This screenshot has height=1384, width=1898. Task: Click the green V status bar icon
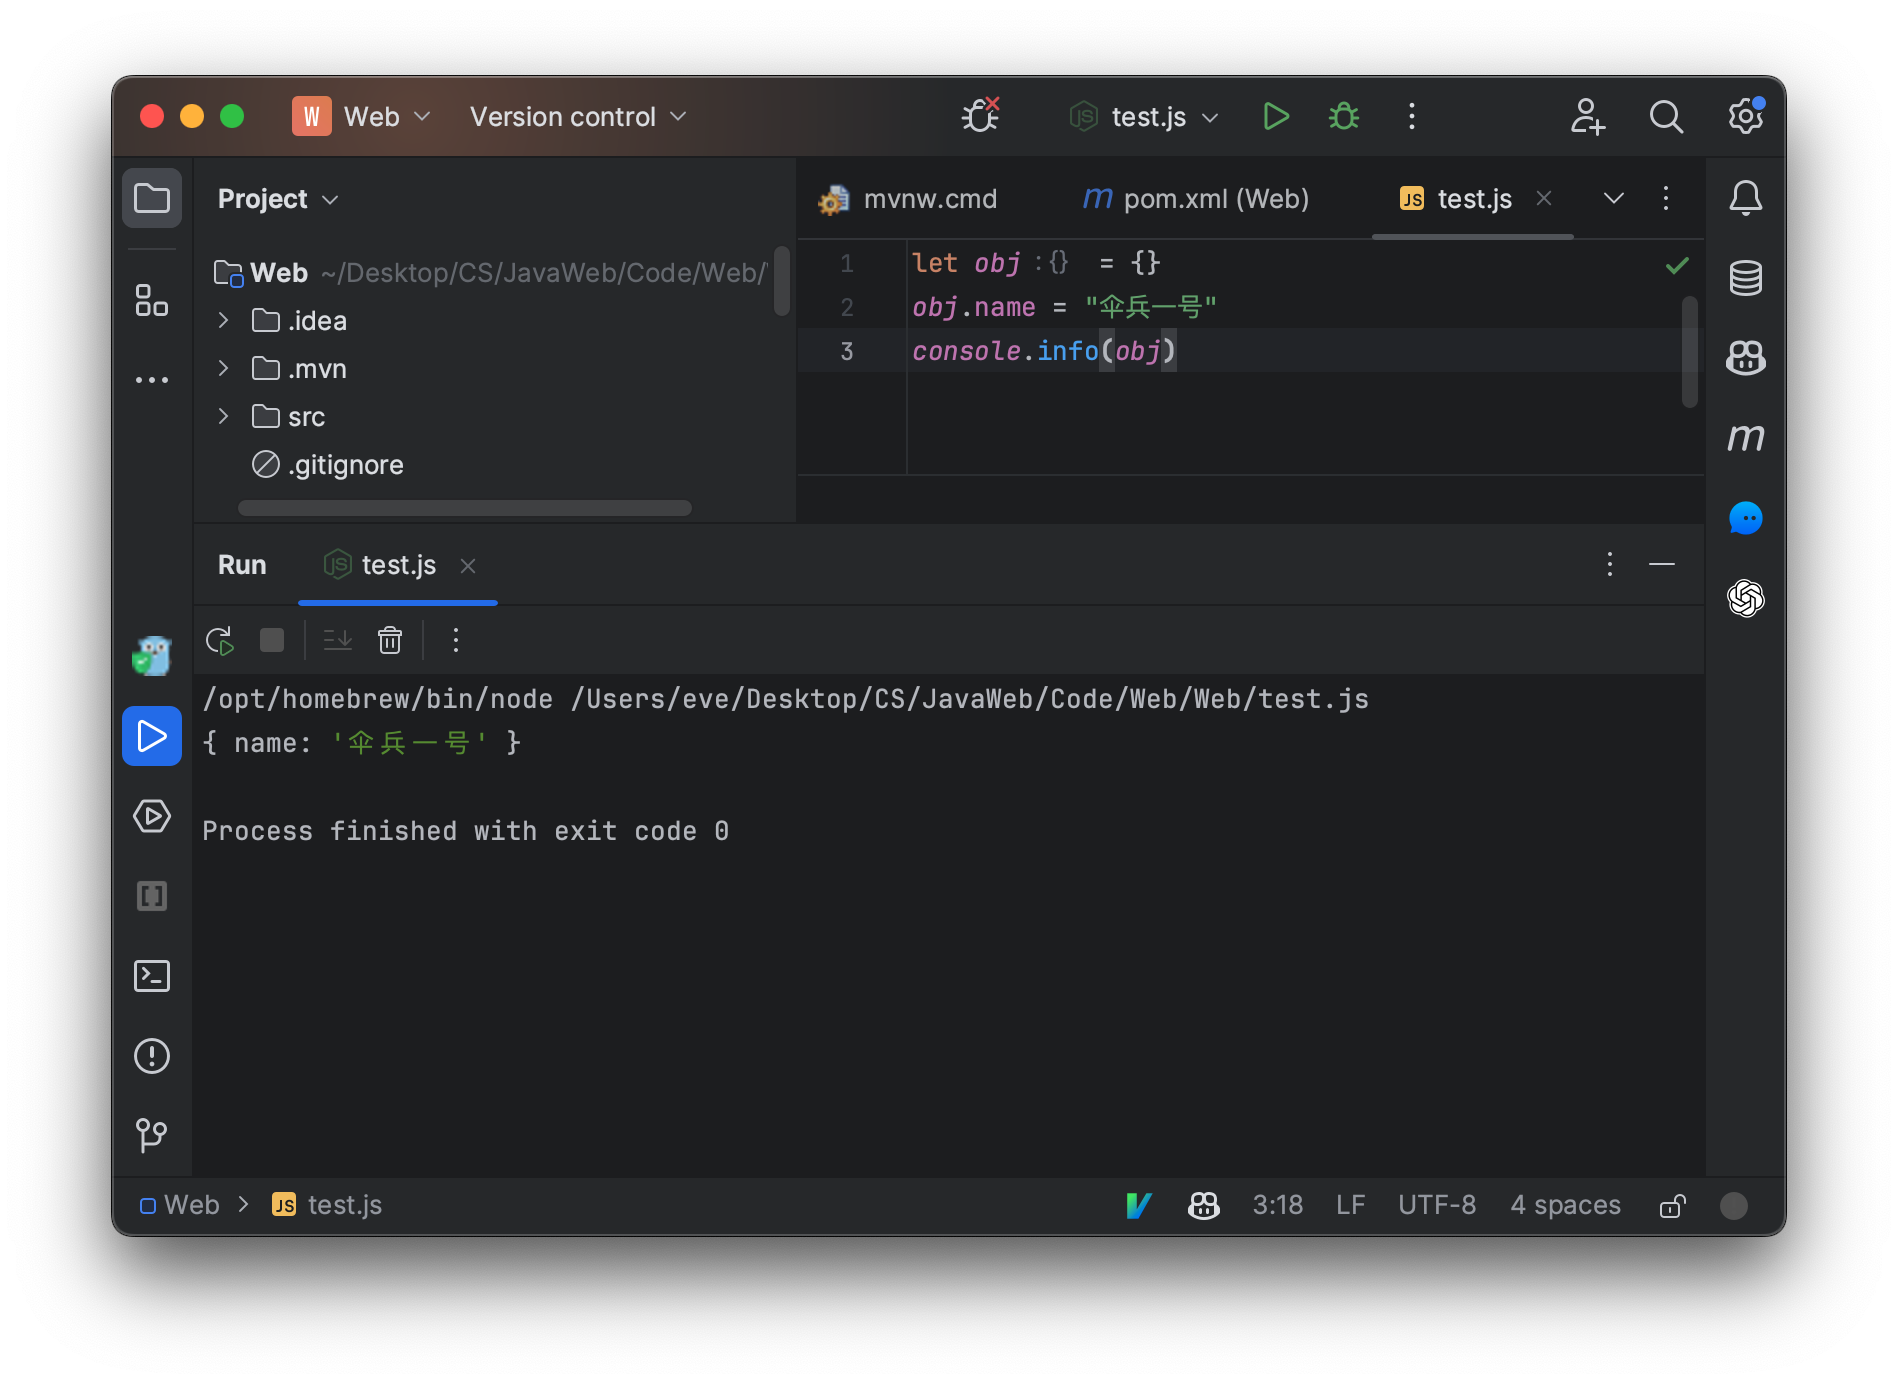[x=1139, y=1205]
